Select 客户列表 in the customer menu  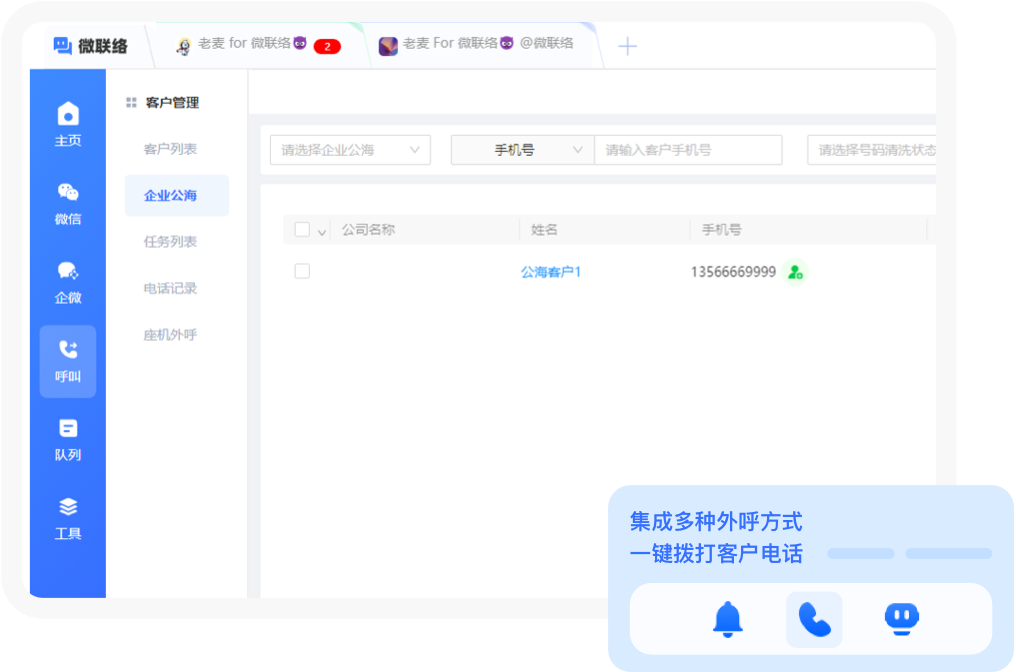point(170,149)
